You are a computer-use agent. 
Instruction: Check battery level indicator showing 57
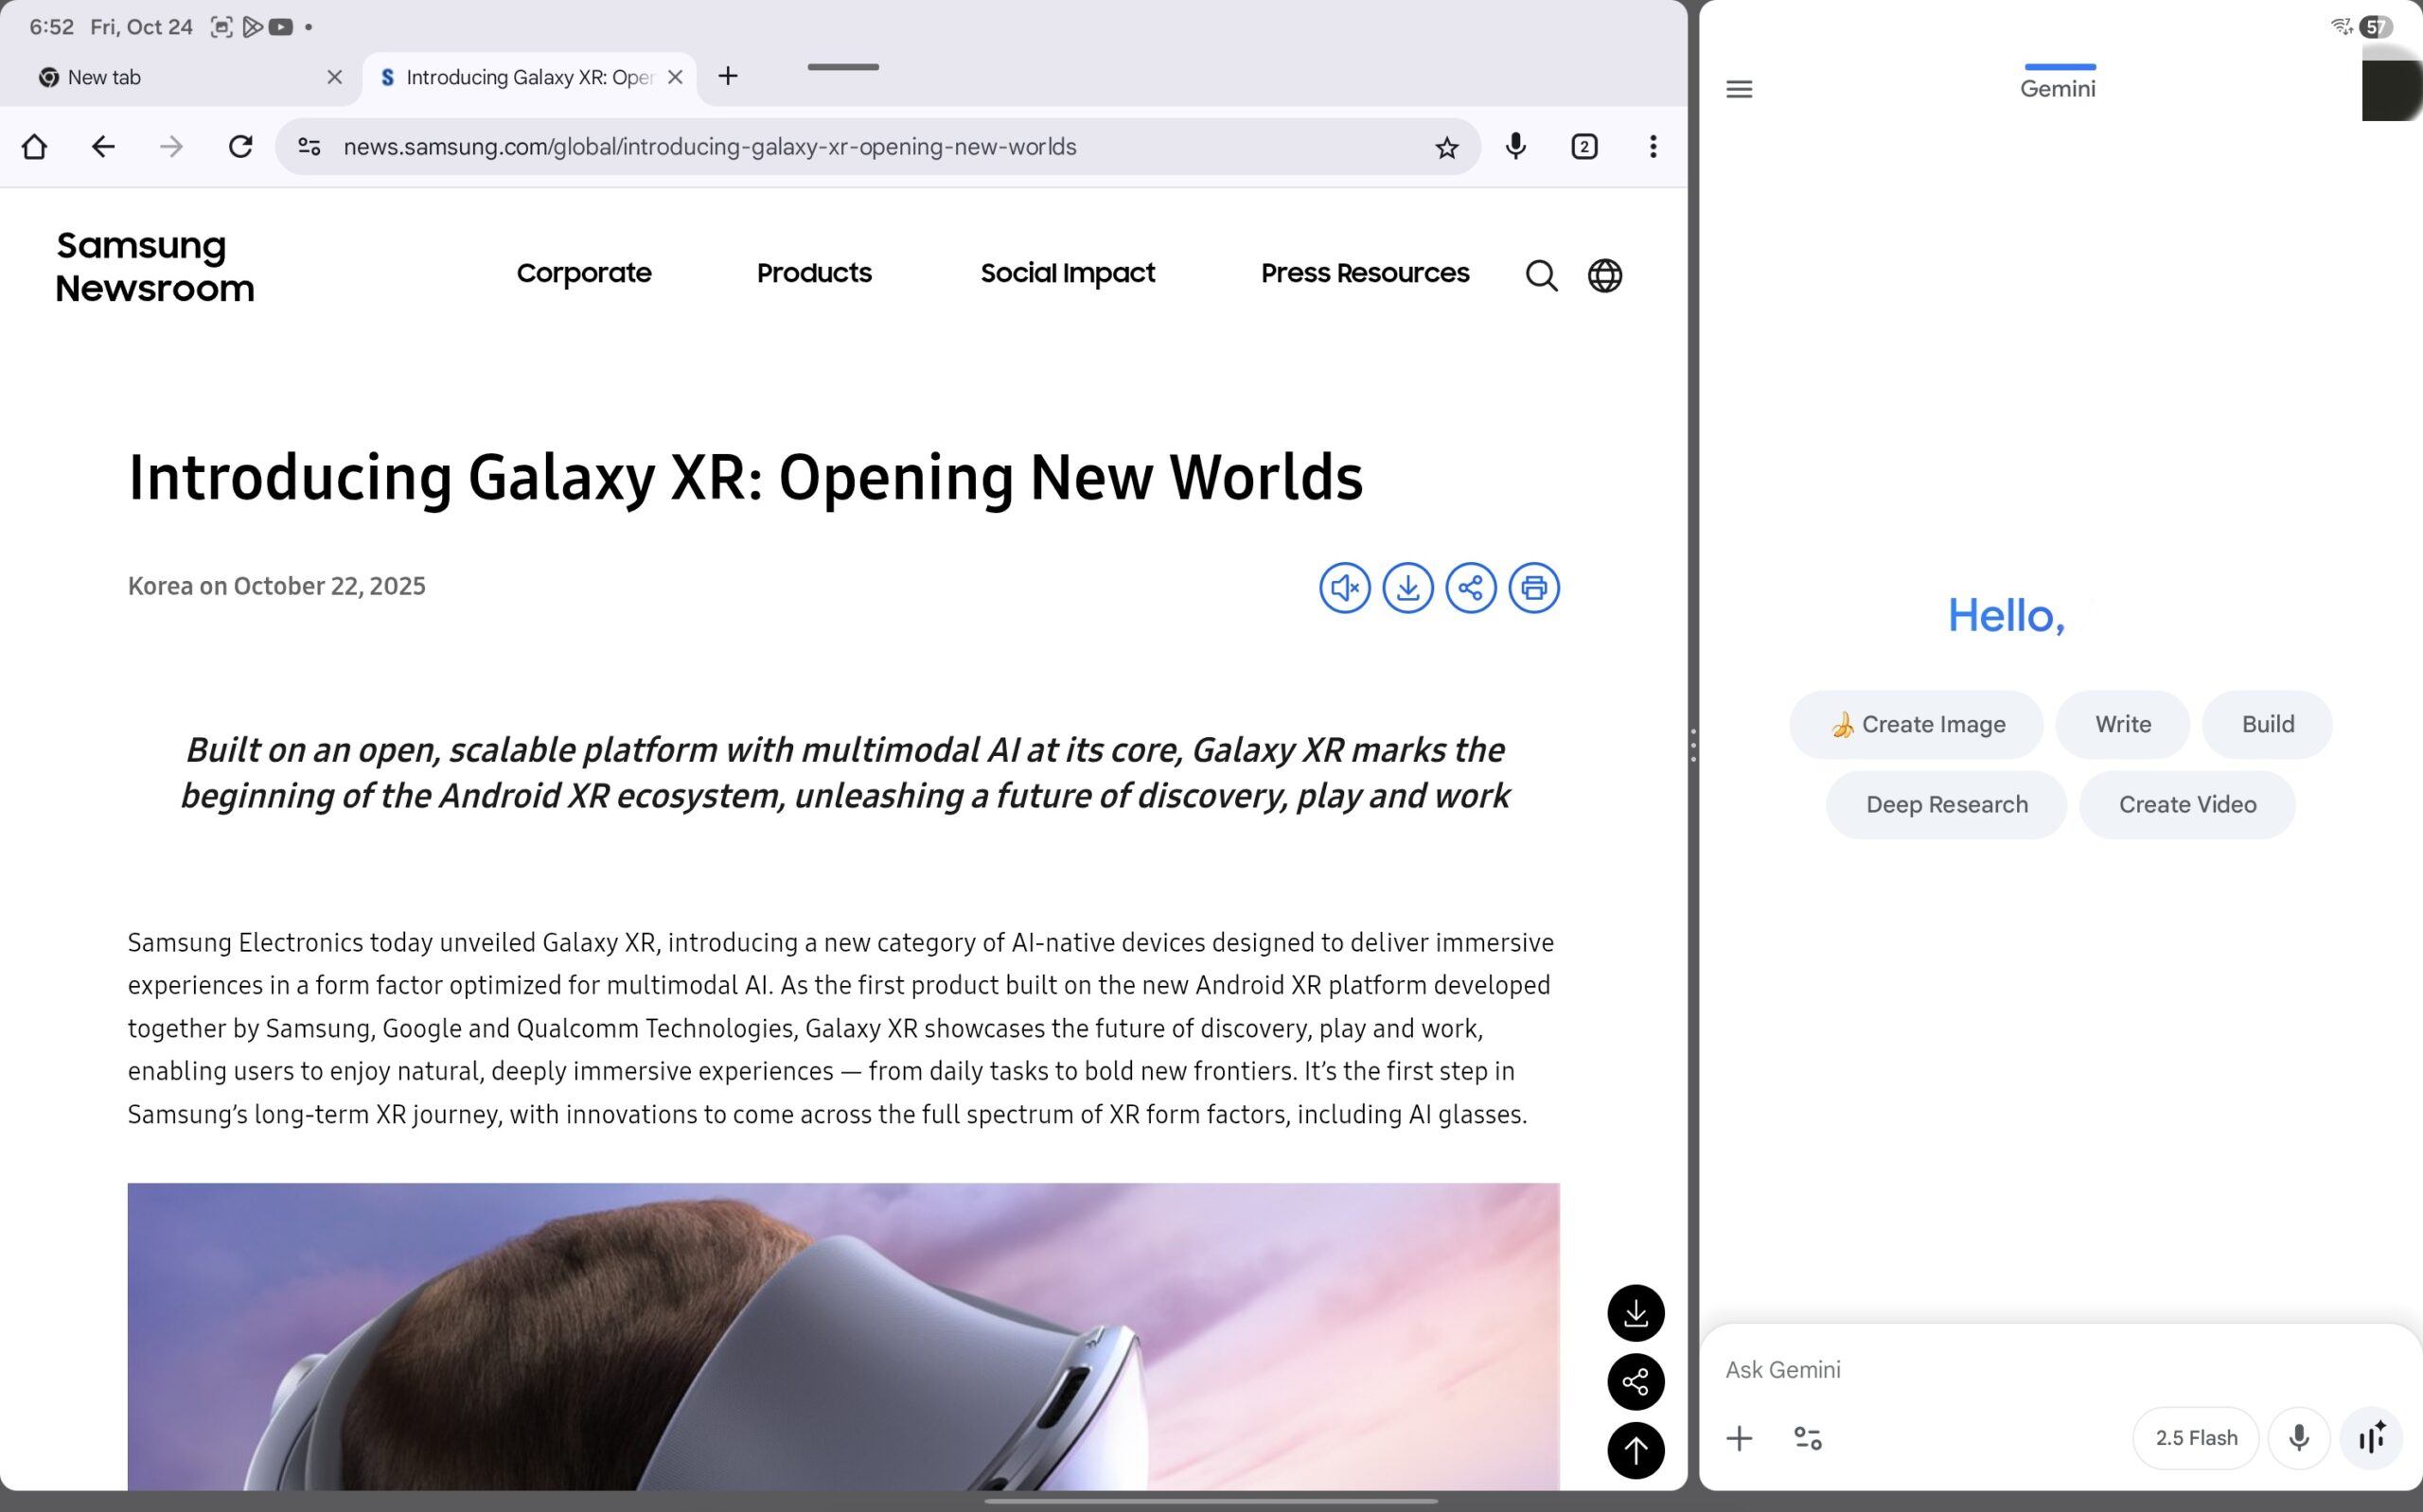(x=2376, y=27)
